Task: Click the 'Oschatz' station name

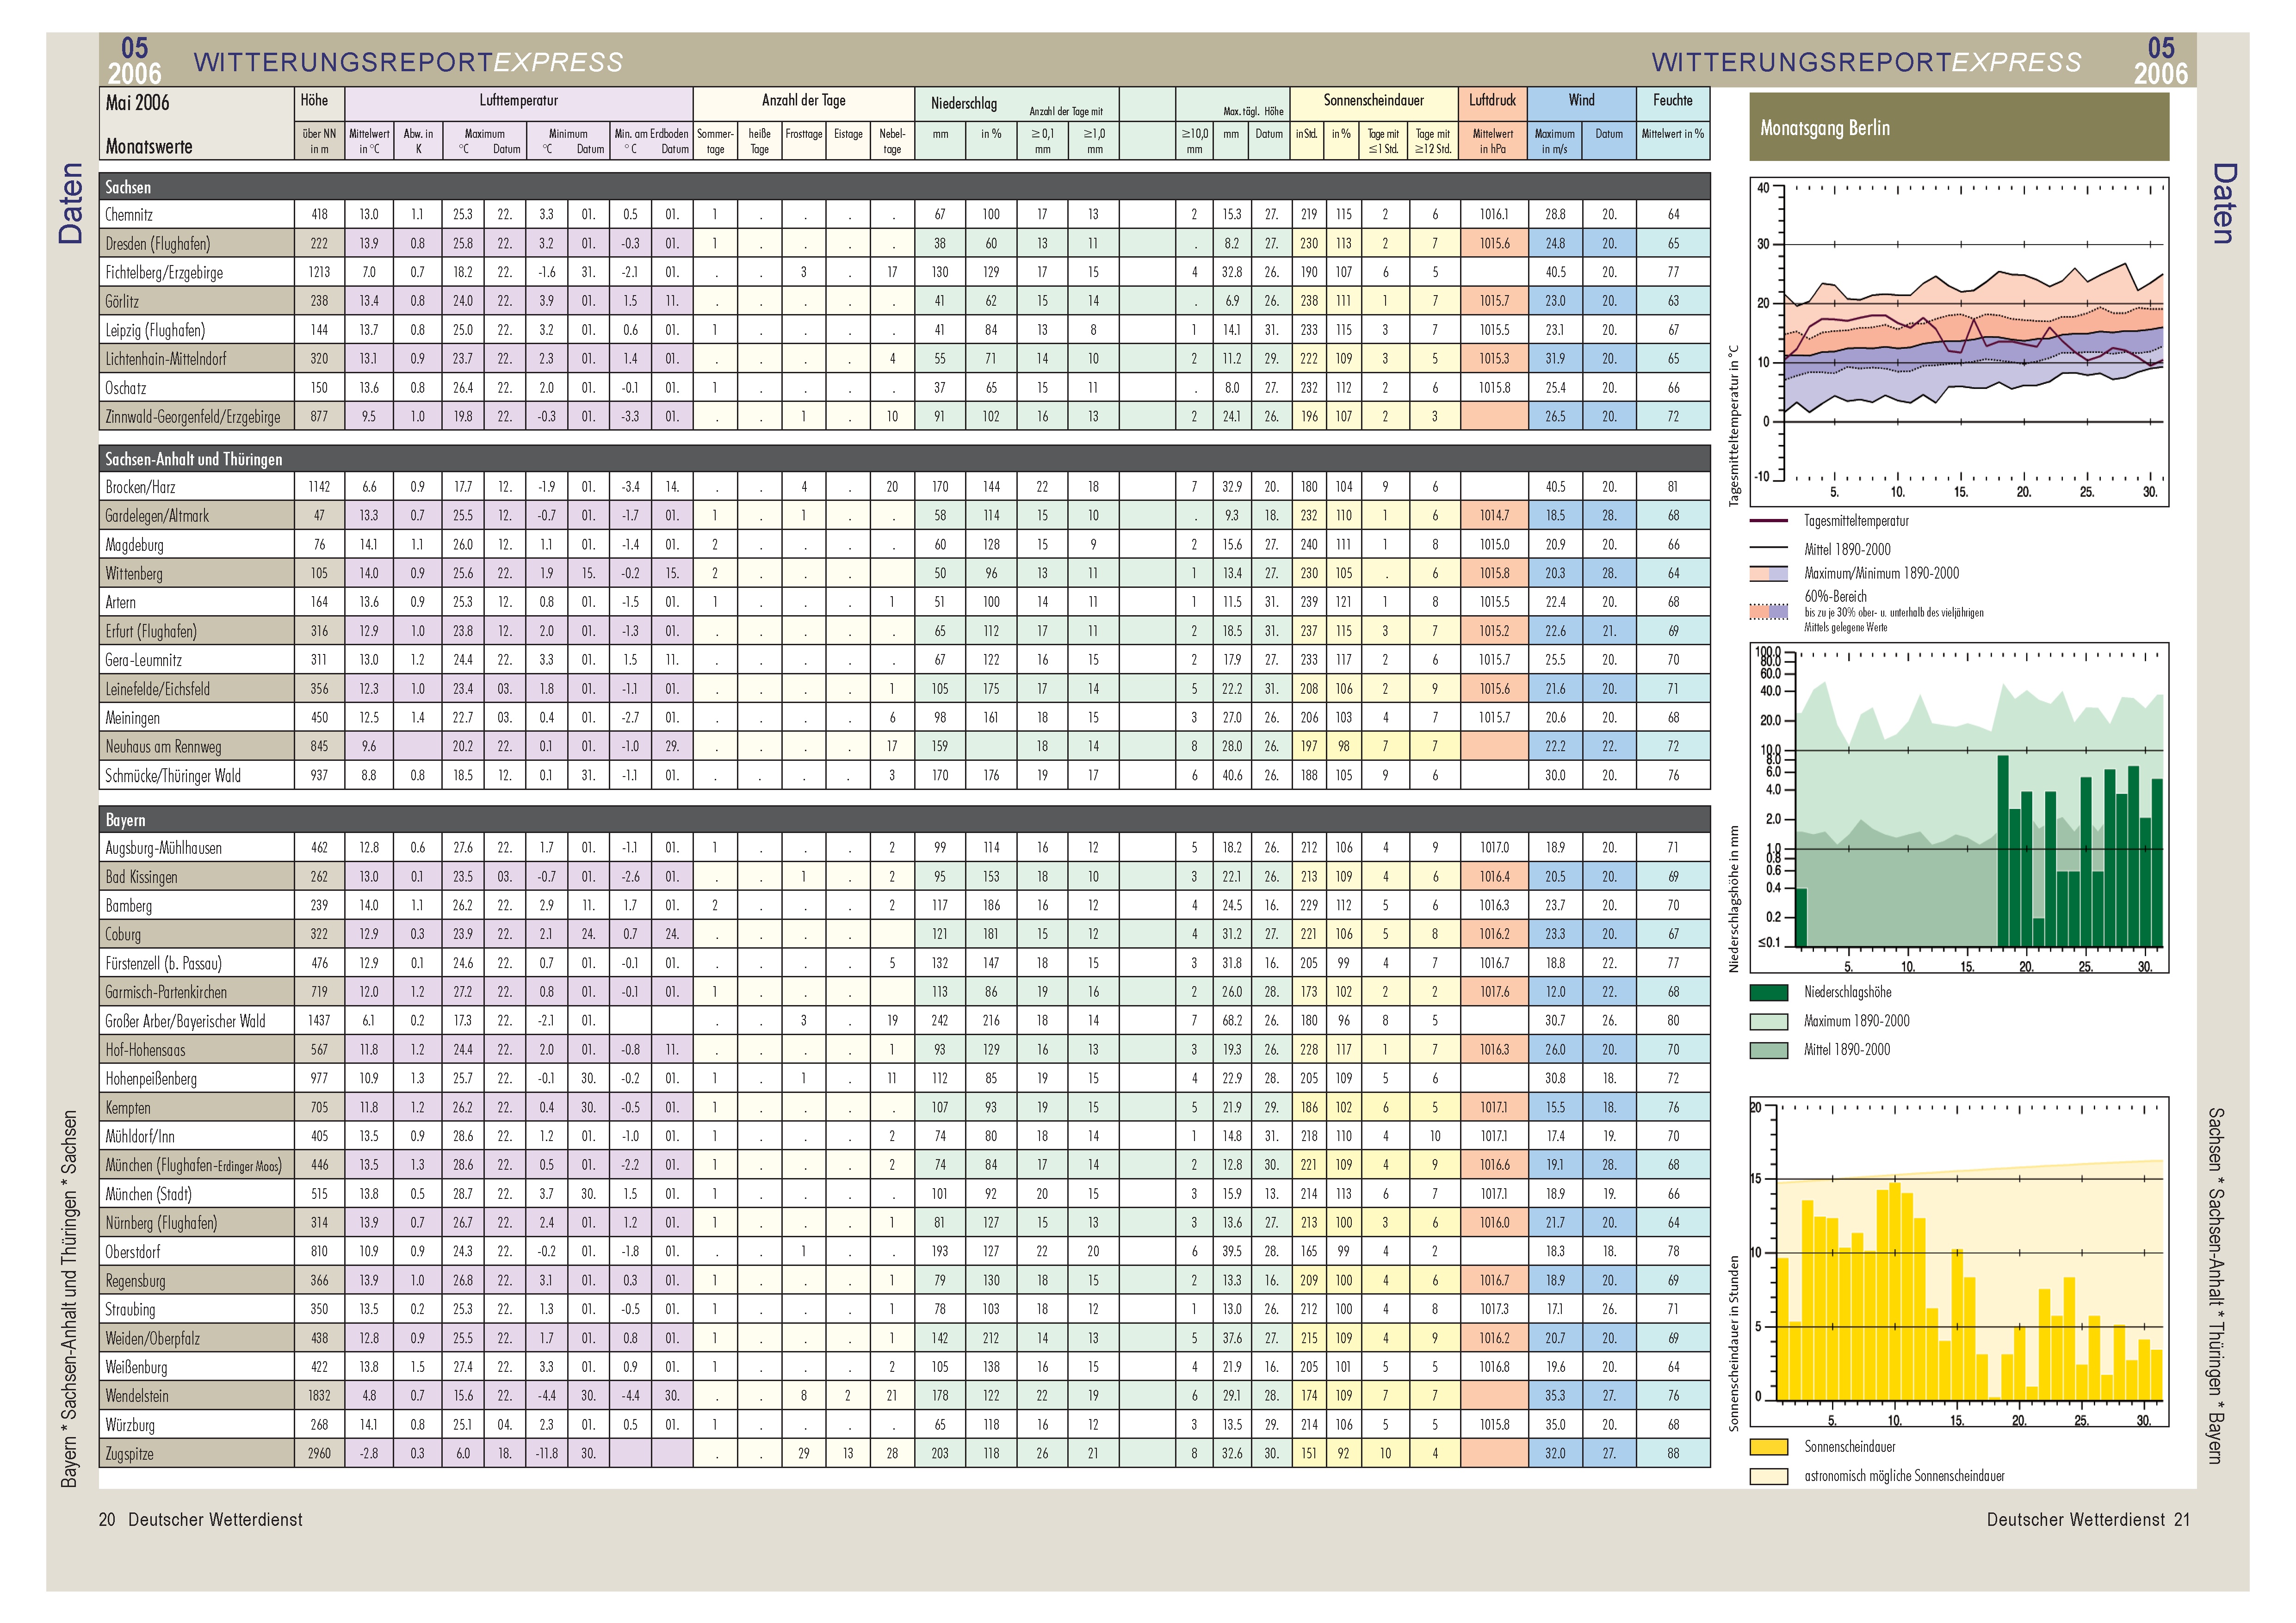Action: tap(126, 388)
